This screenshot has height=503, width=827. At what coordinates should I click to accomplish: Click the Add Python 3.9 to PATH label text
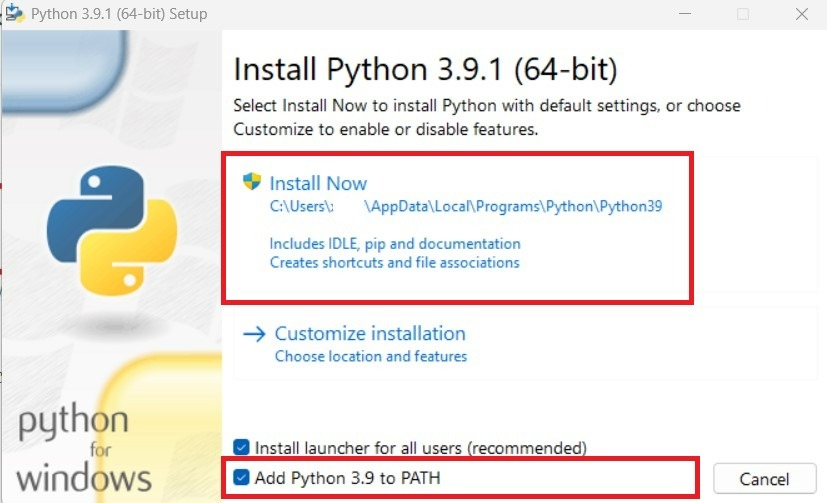(347, 478)
